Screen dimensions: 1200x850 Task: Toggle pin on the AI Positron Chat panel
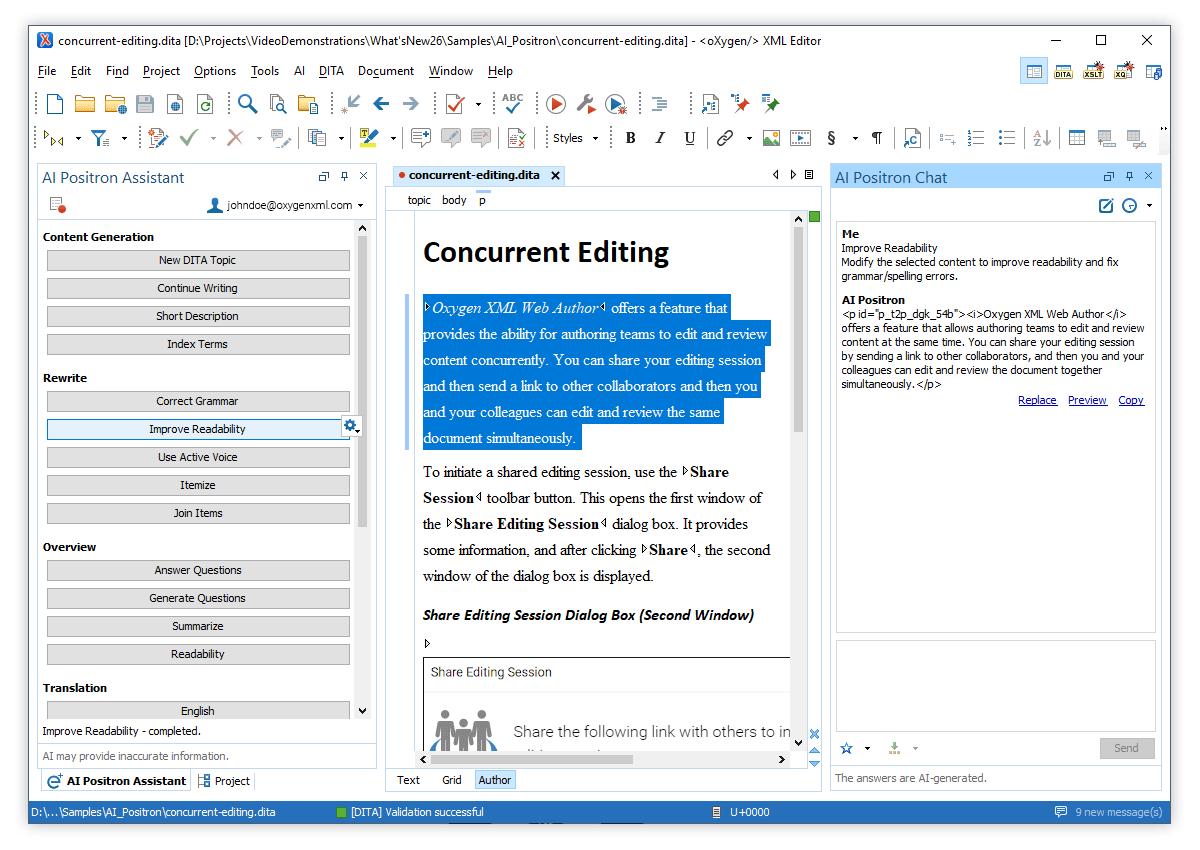click(1129, 177)
